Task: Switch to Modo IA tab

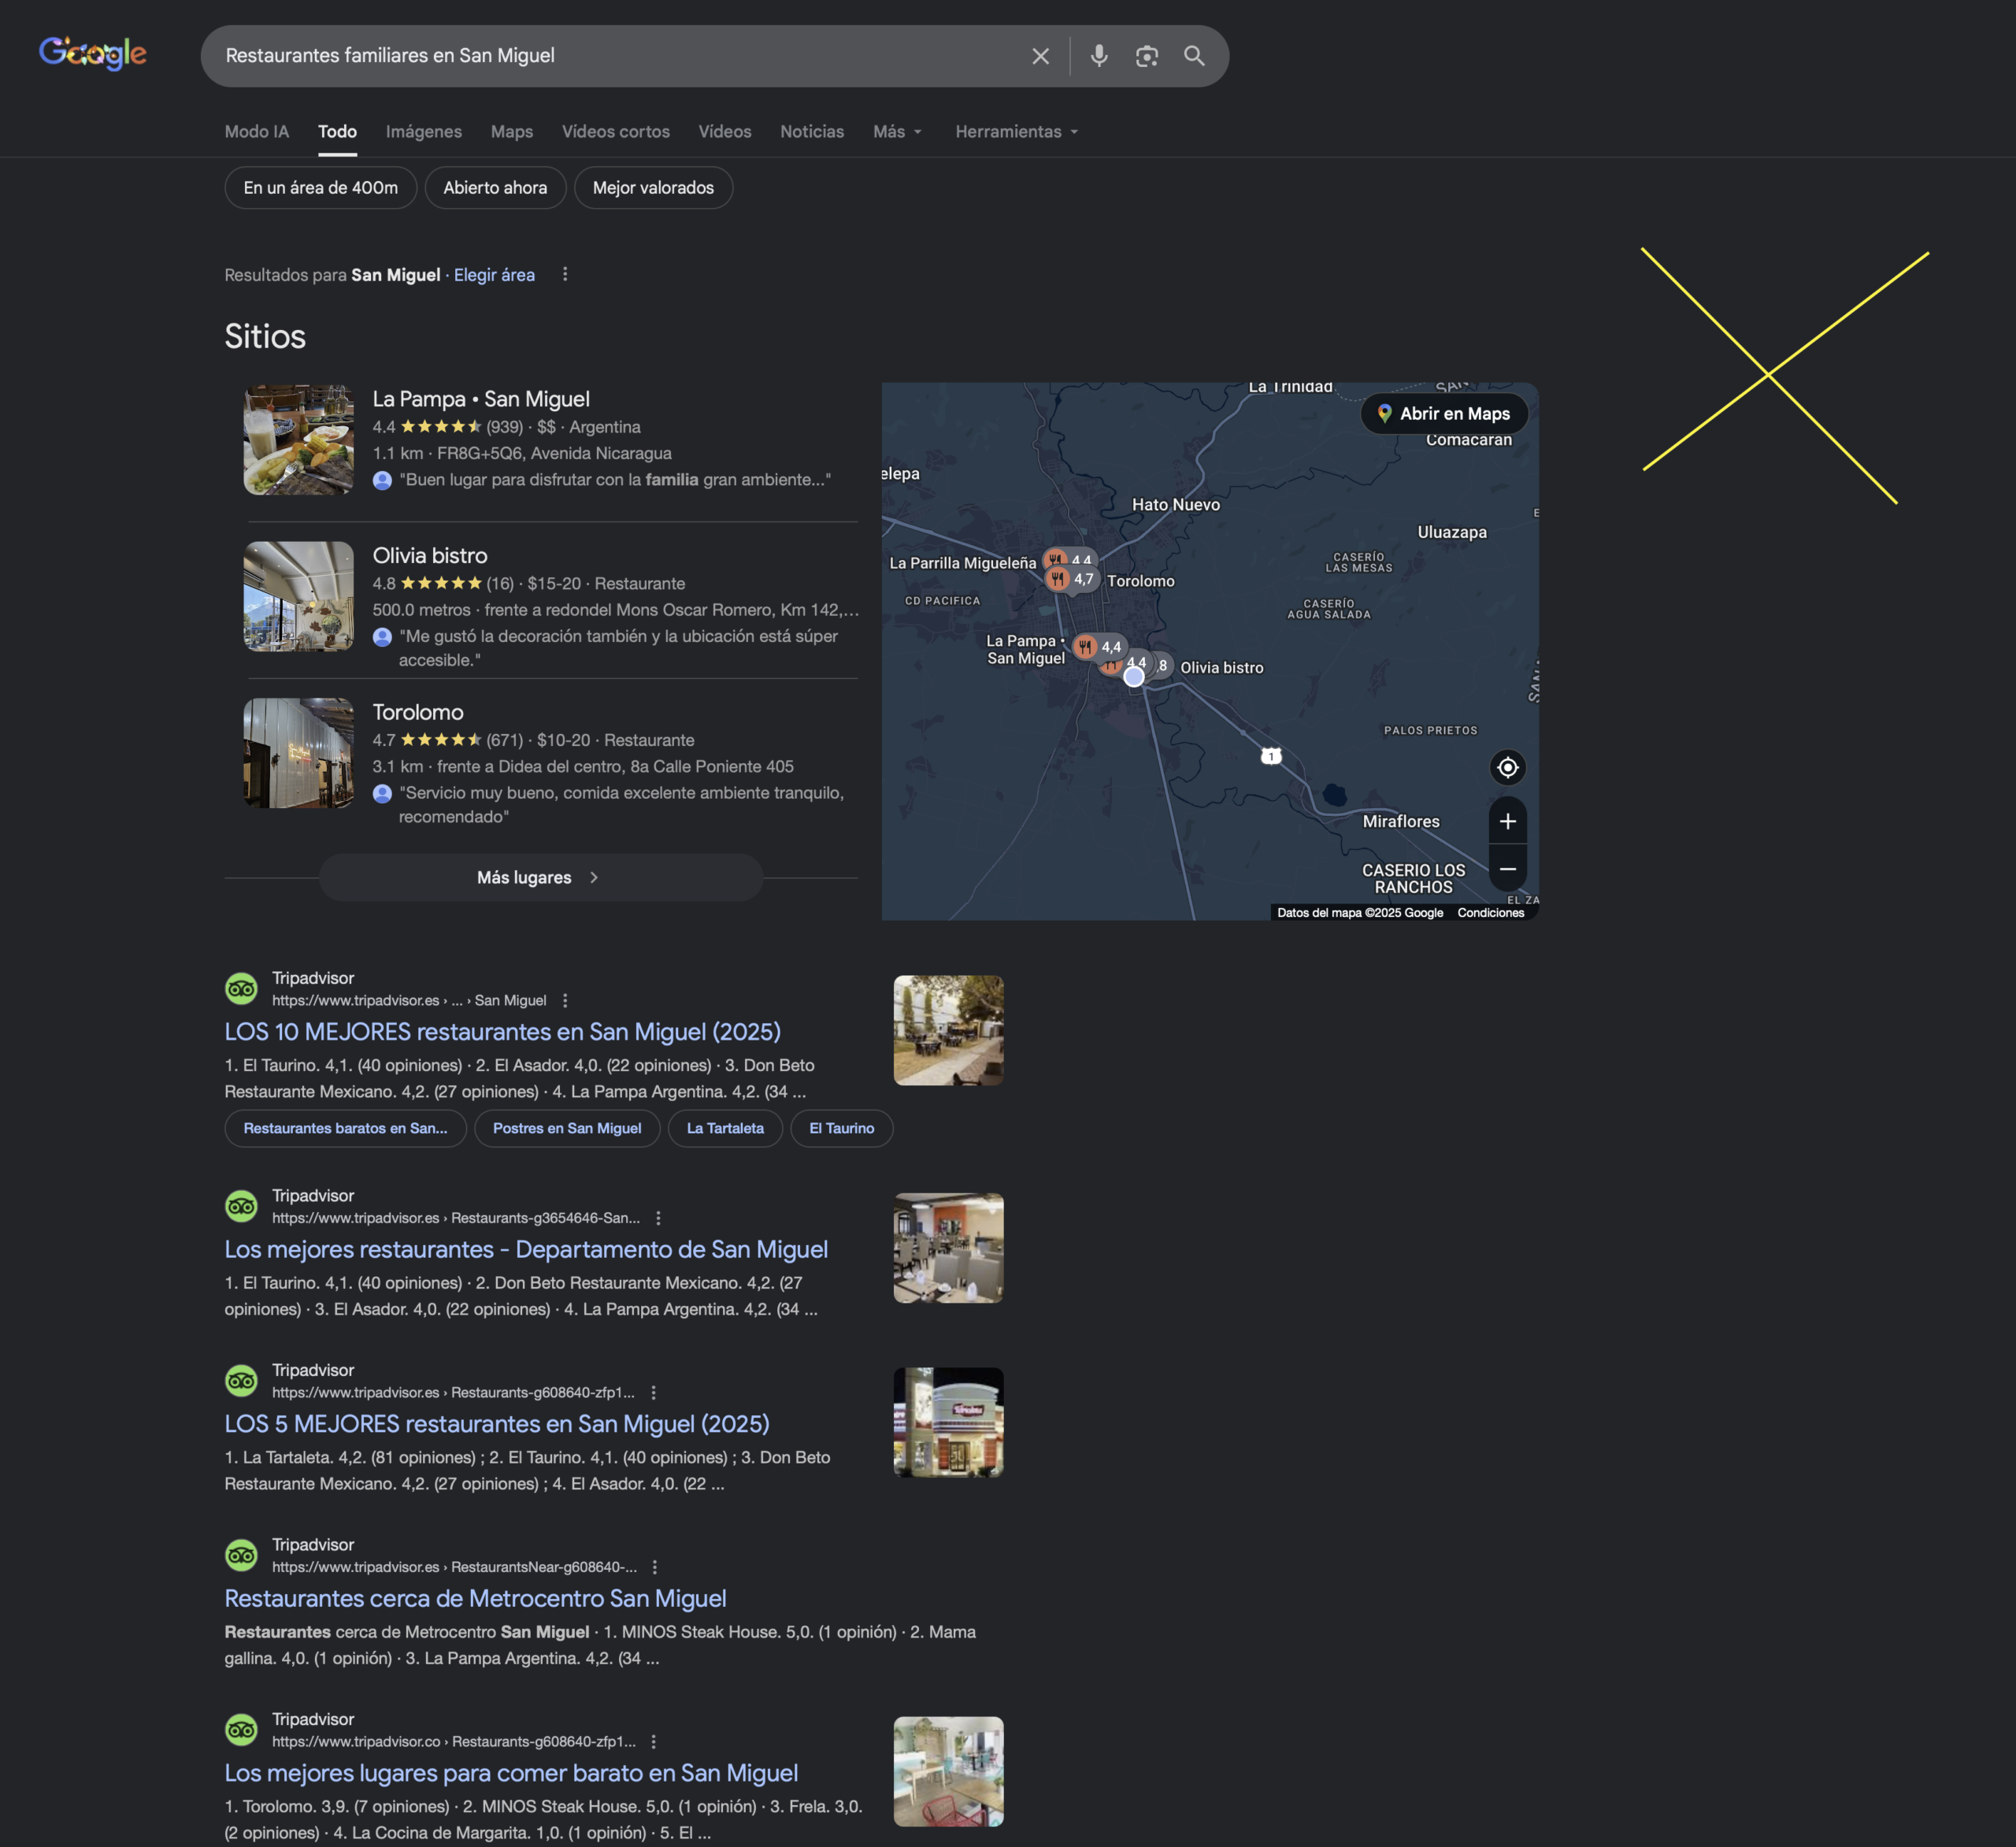Action: coord(257,132)
